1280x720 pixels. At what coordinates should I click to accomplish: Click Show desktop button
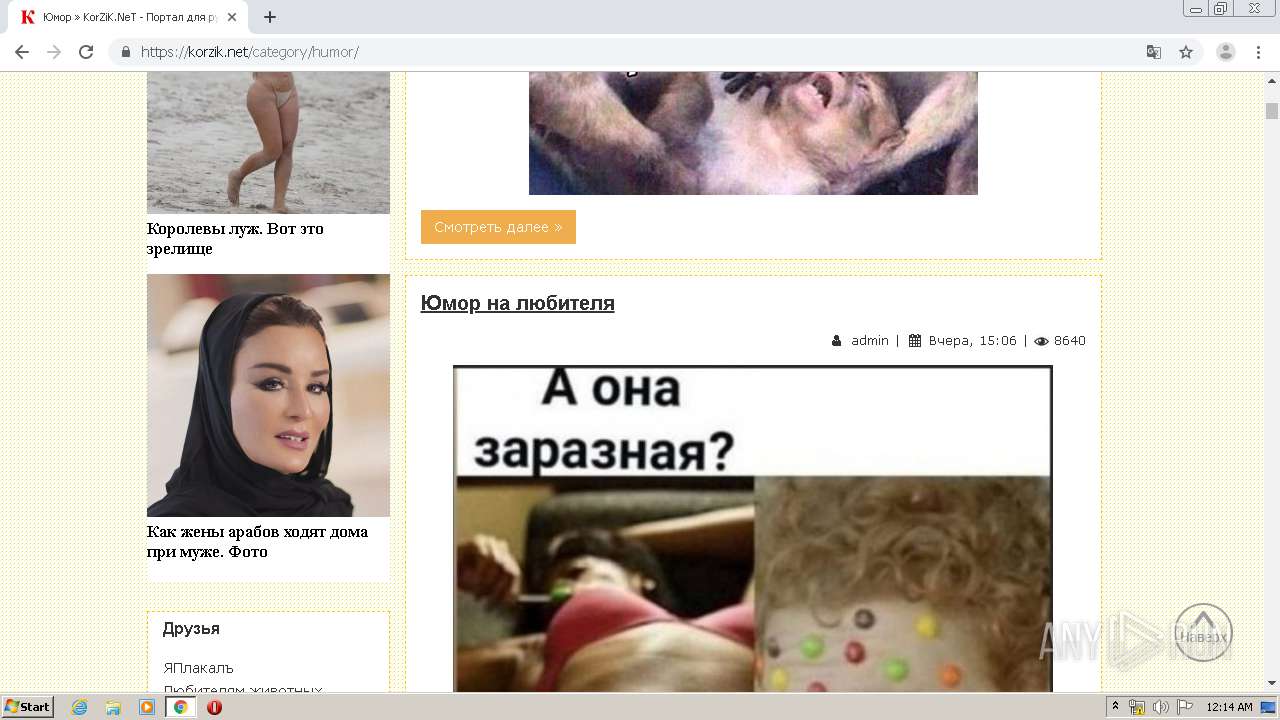coord(1268,707)
